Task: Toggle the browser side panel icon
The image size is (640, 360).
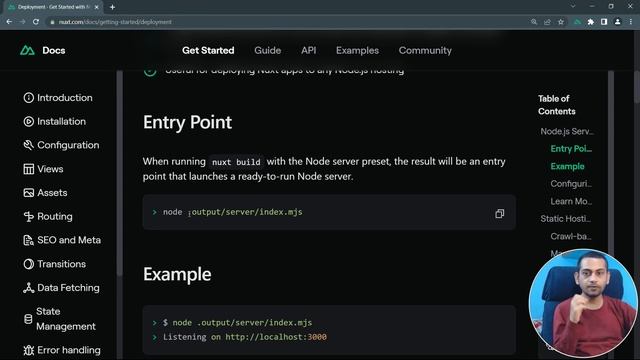Action: pos(604,22)
